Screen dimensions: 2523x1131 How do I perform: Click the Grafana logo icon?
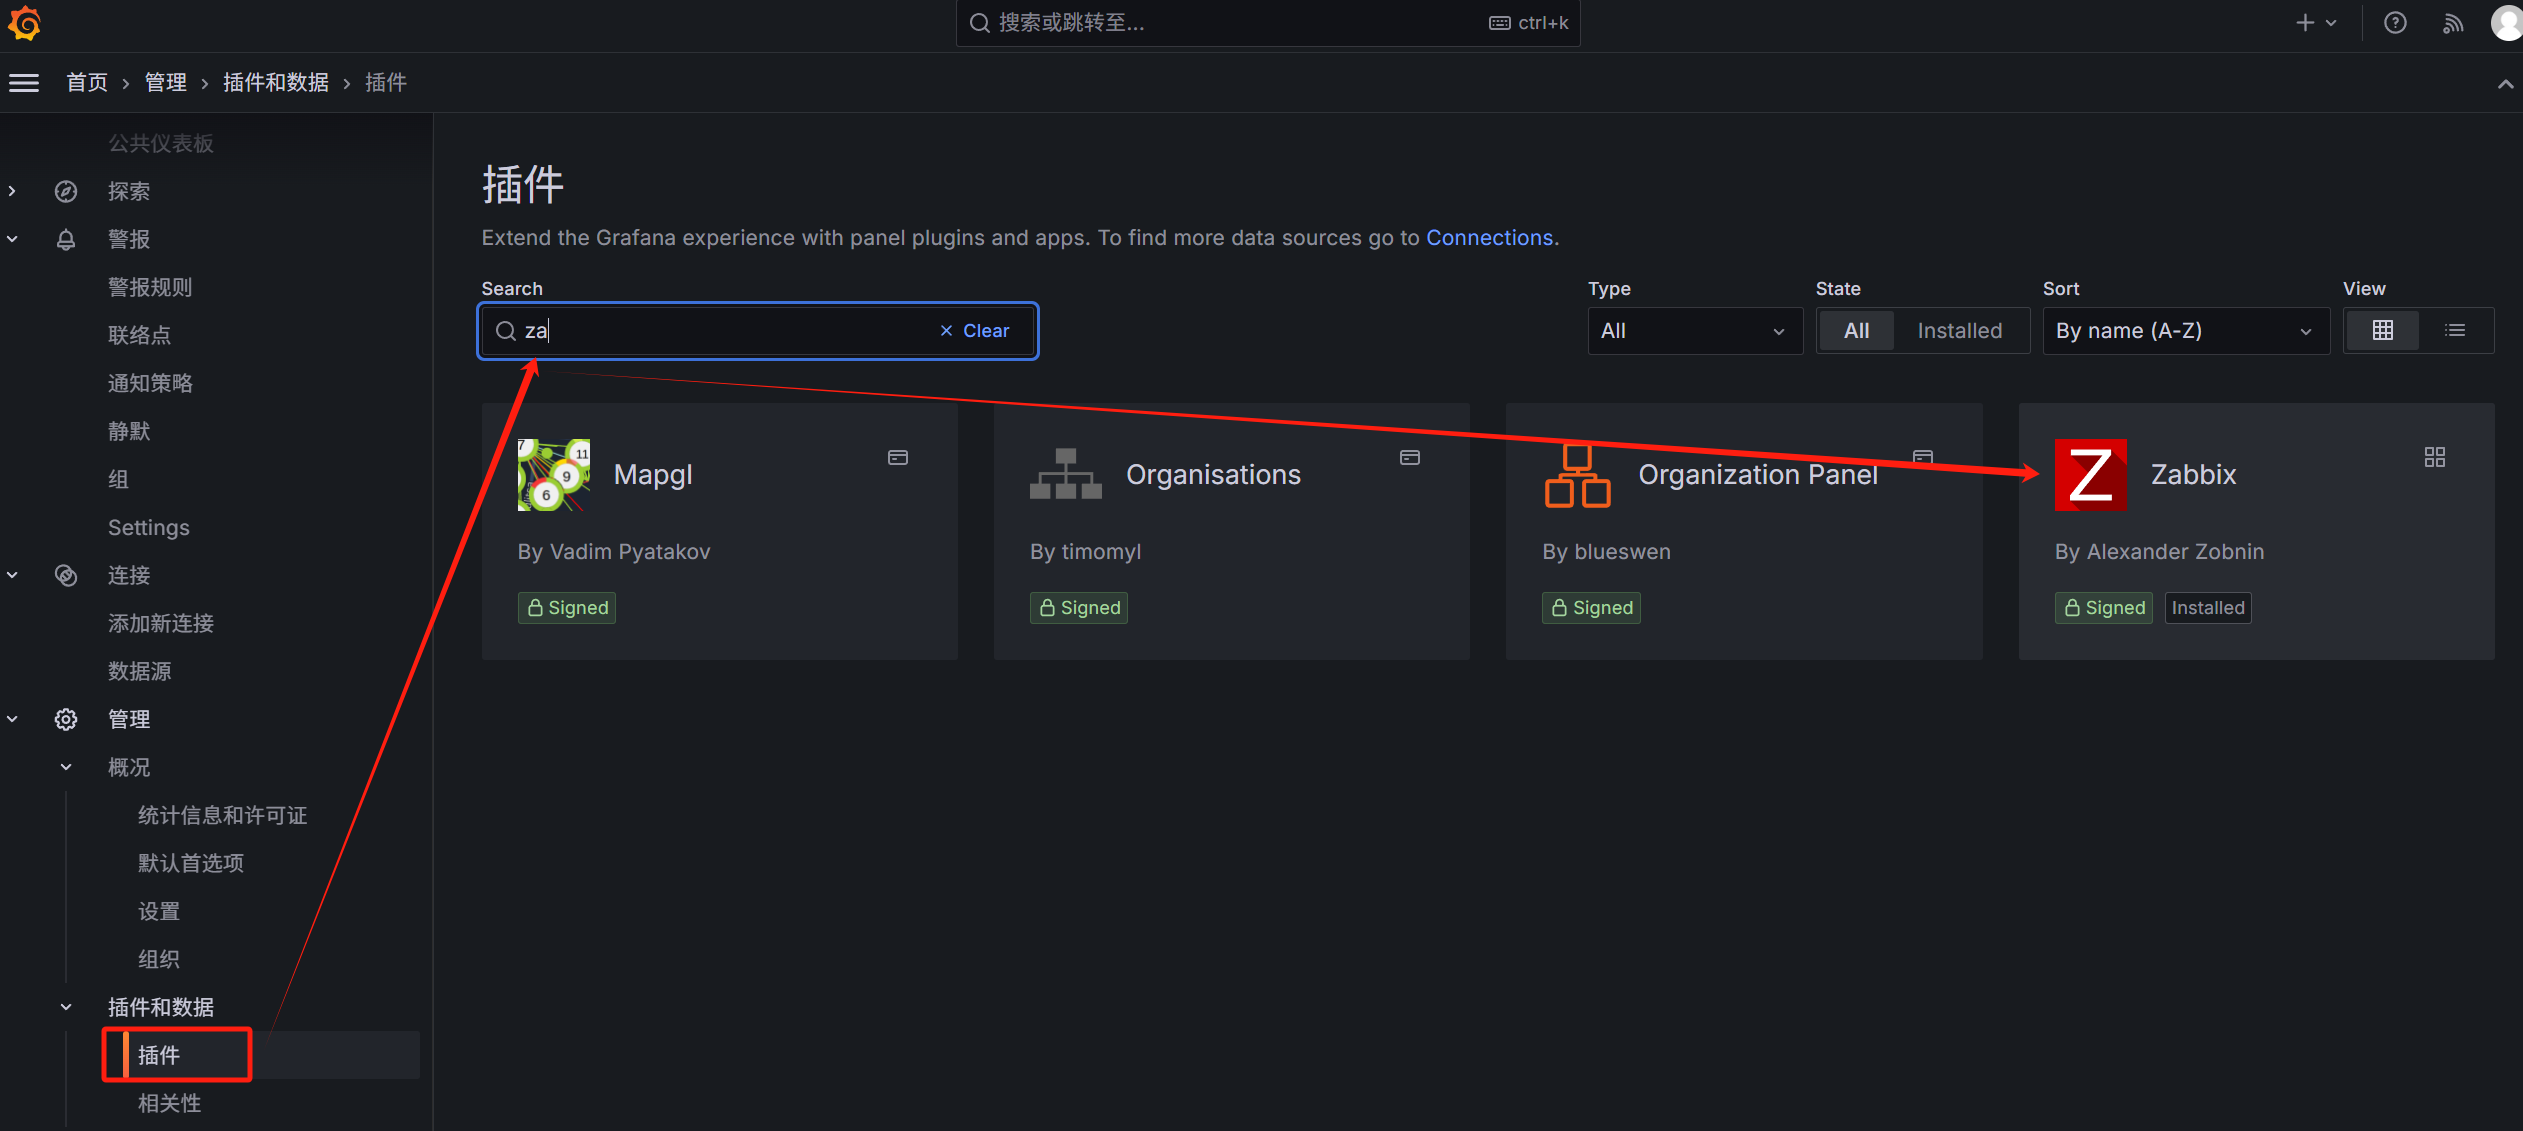[24, 23]
